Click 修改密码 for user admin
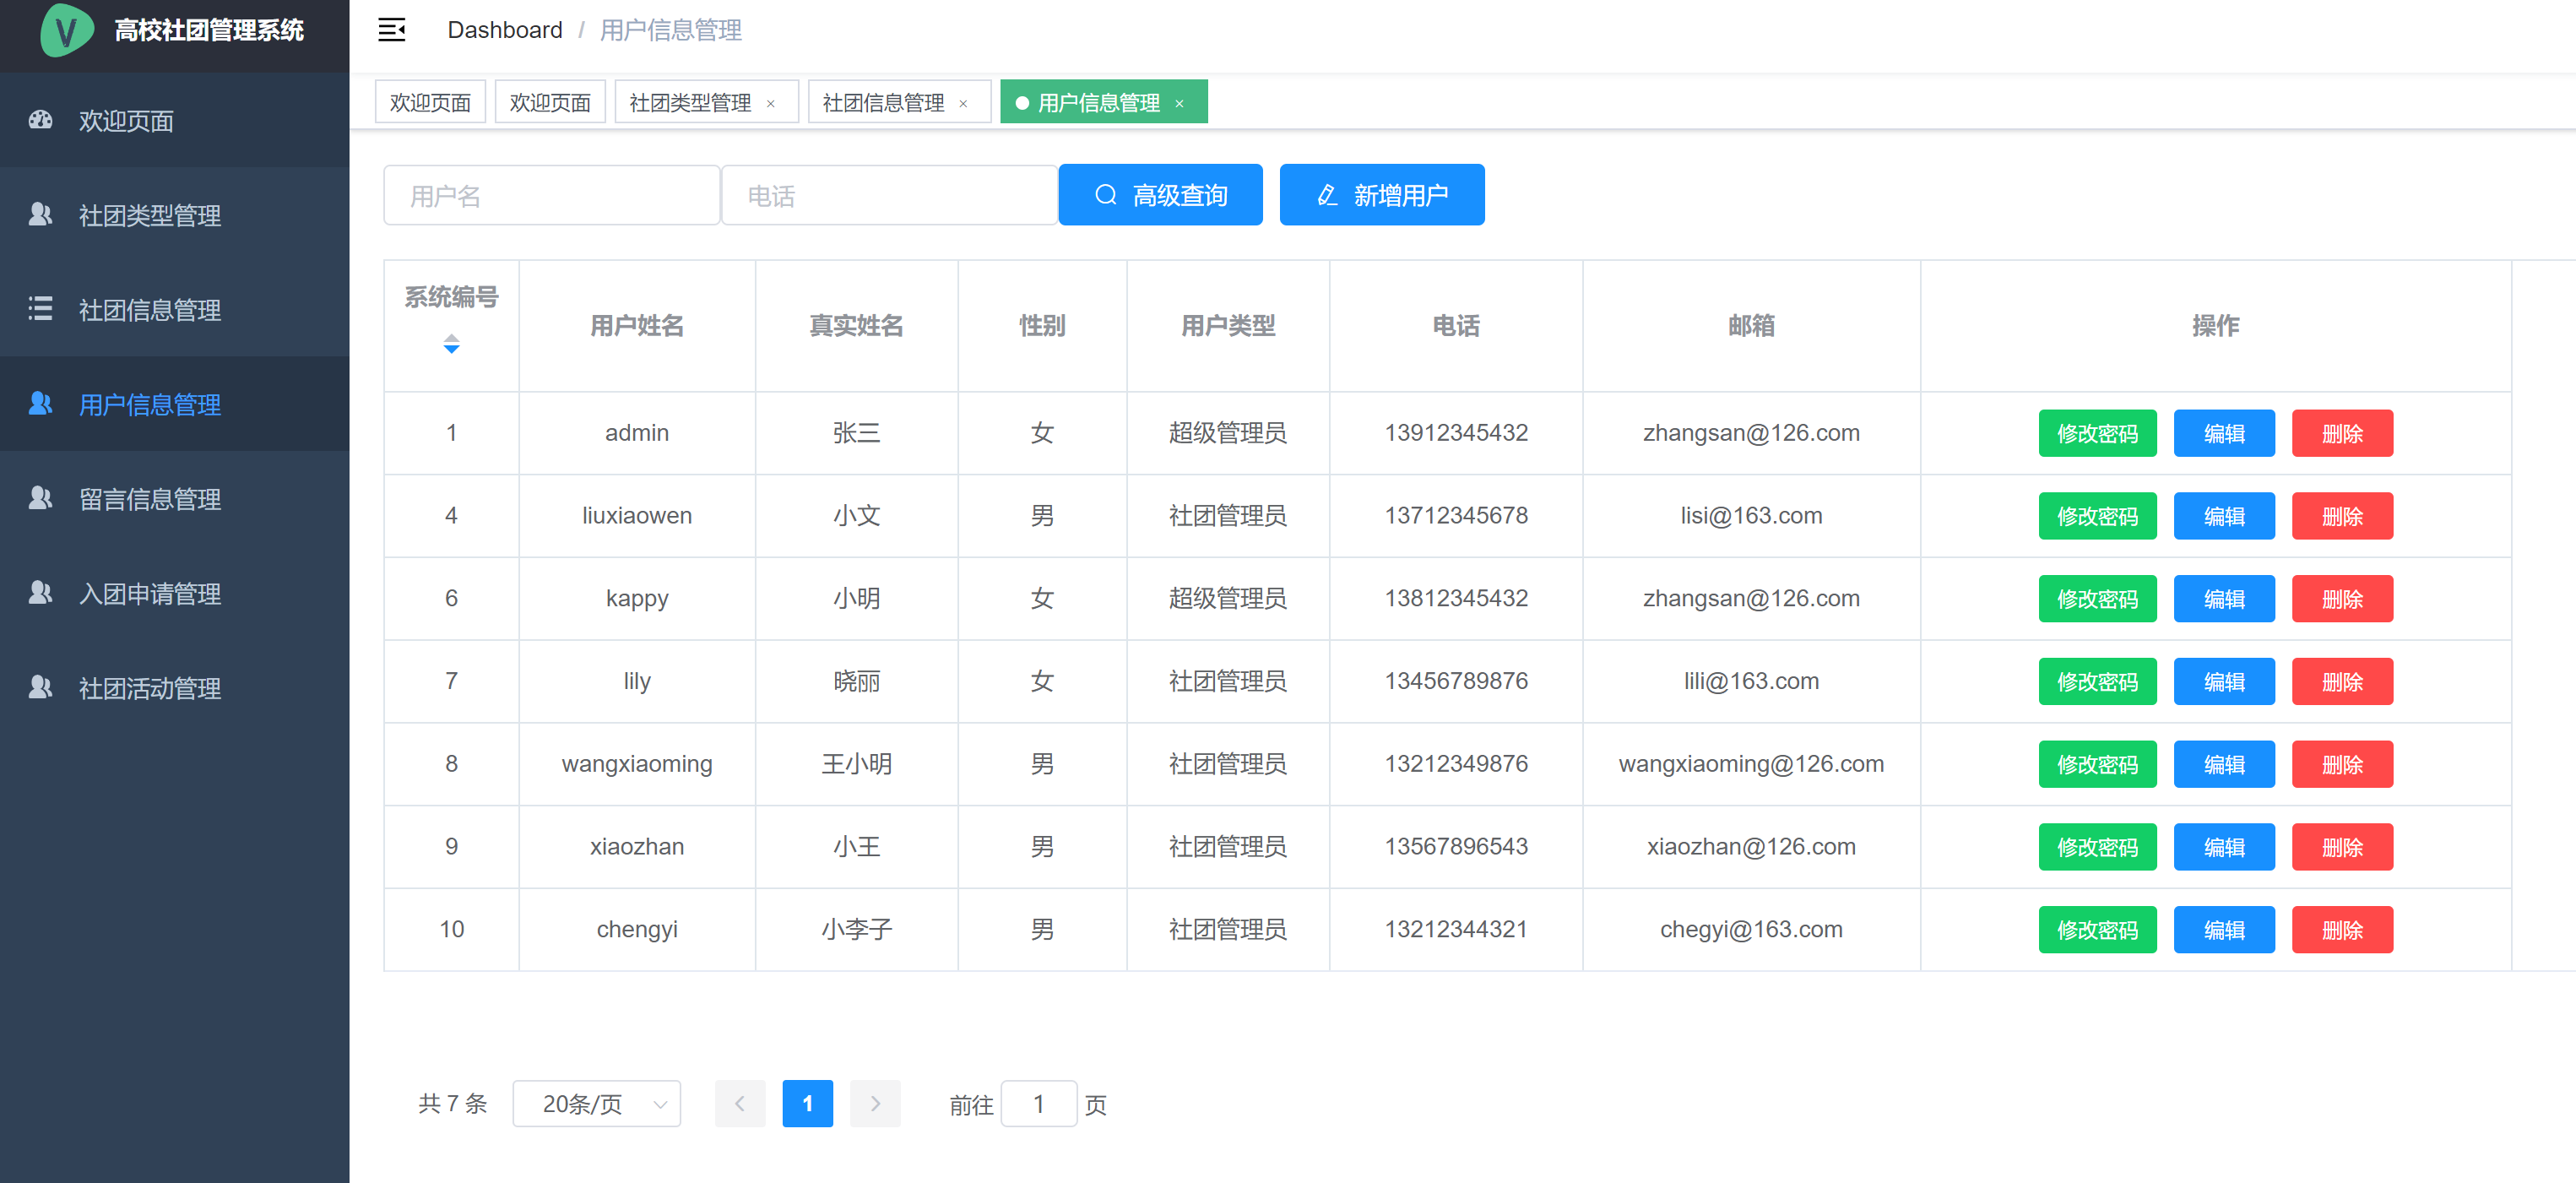Viewport: 2576px width, 1183px height. [2097, 433]
